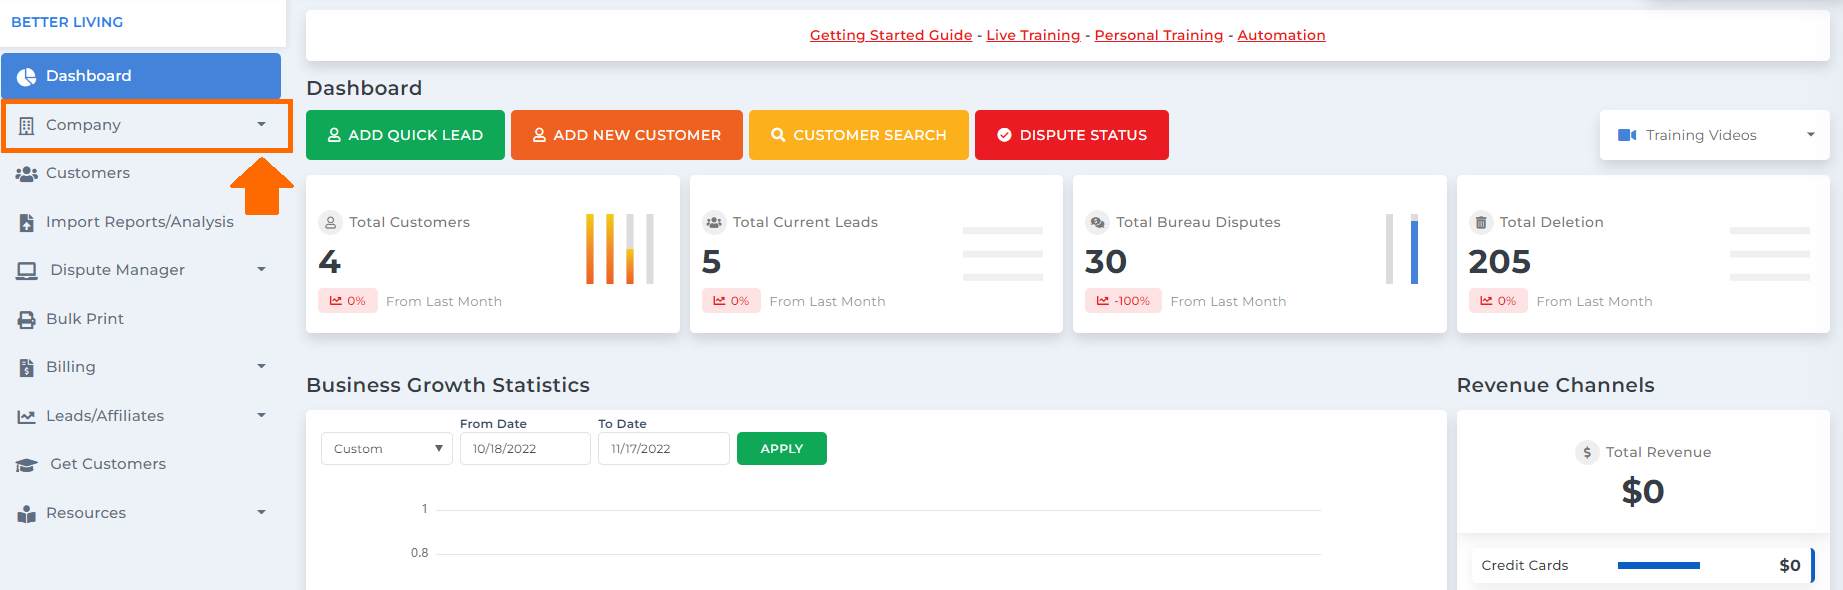Image resolution: width=1843 pixels, height=590 pixels.
Task: Open the Getting Started Guide link
Action: pos(891,35)
